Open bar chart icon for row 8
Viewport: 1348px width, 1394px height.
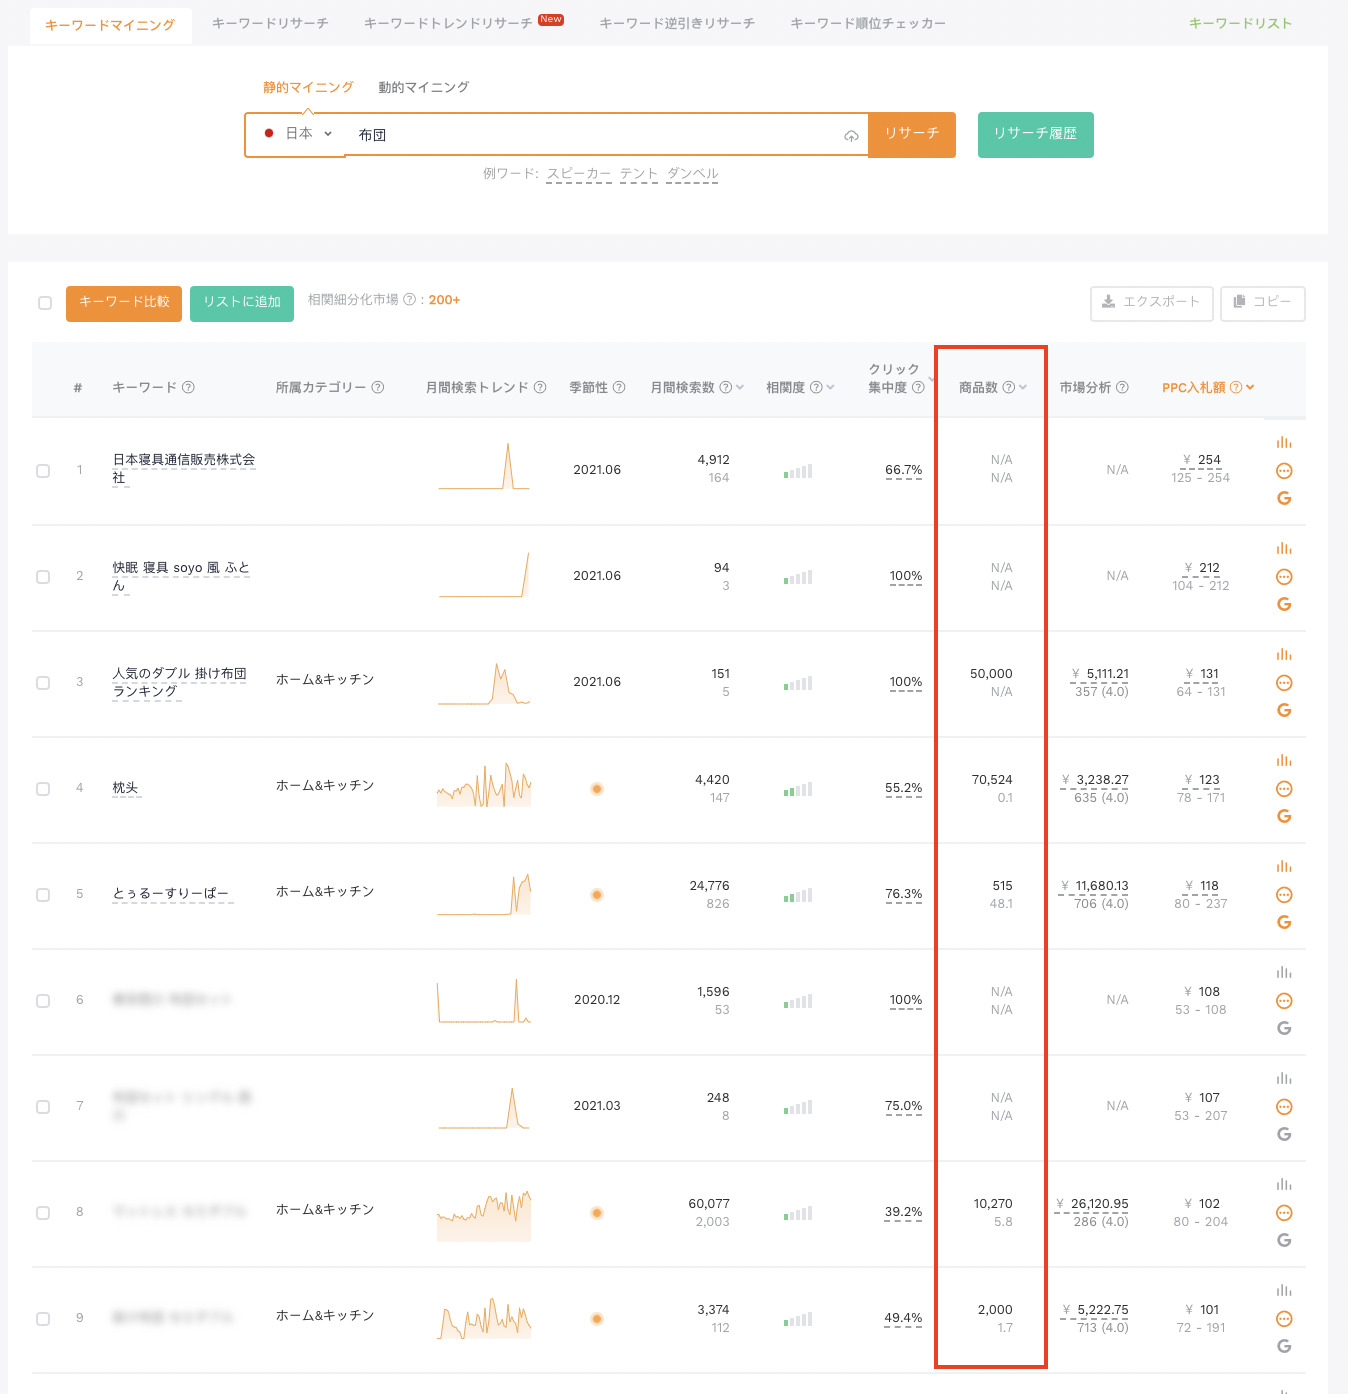click(1284, 1184)
